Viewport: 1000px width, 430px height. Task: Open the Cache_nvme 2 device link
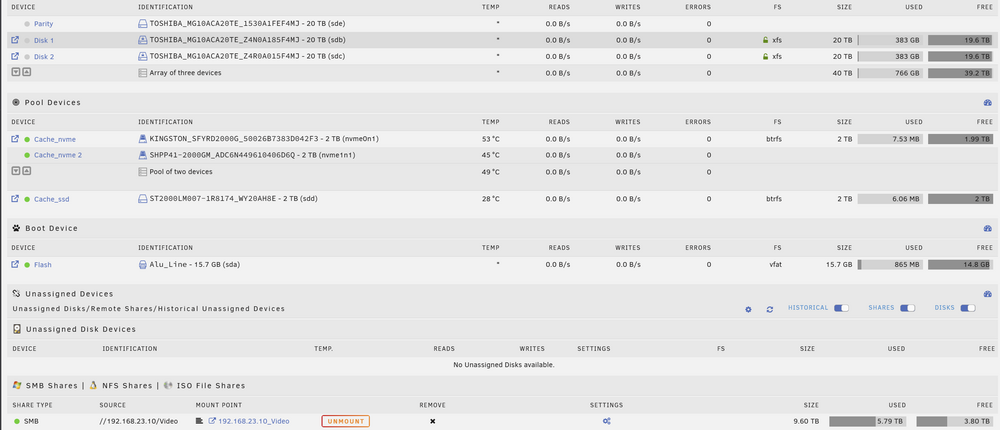[58, 155]
